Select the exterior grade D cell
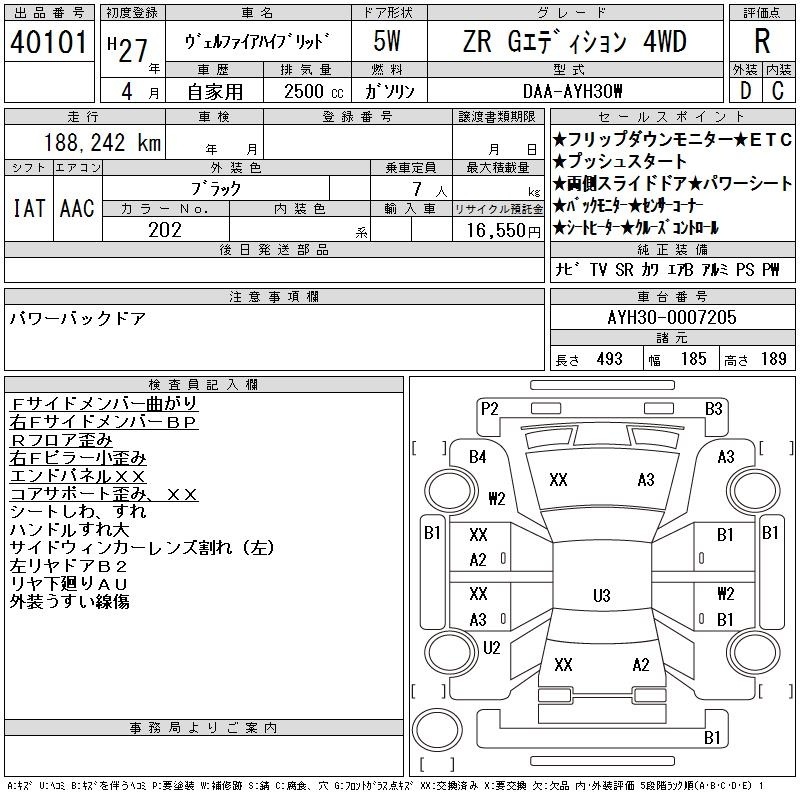This screenshot has width=800, height=800. [745, 90]
